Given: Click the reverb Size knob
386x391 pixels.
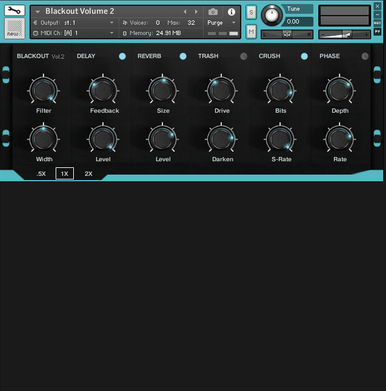Looking at the screenshot, I should 162,90.
